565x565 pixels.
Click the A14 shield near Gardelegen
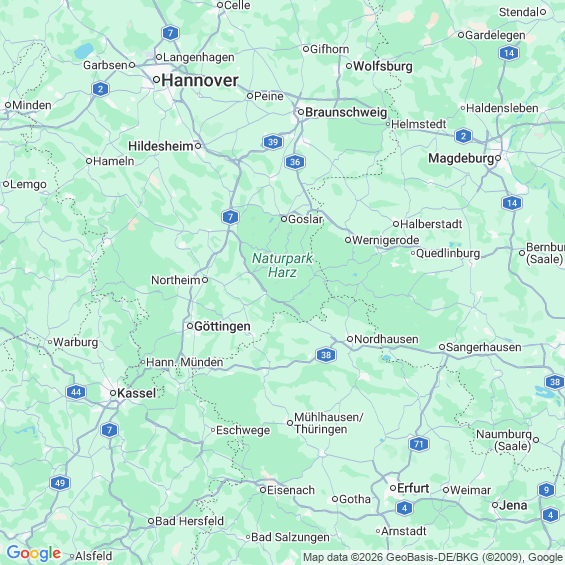point(509,53)
